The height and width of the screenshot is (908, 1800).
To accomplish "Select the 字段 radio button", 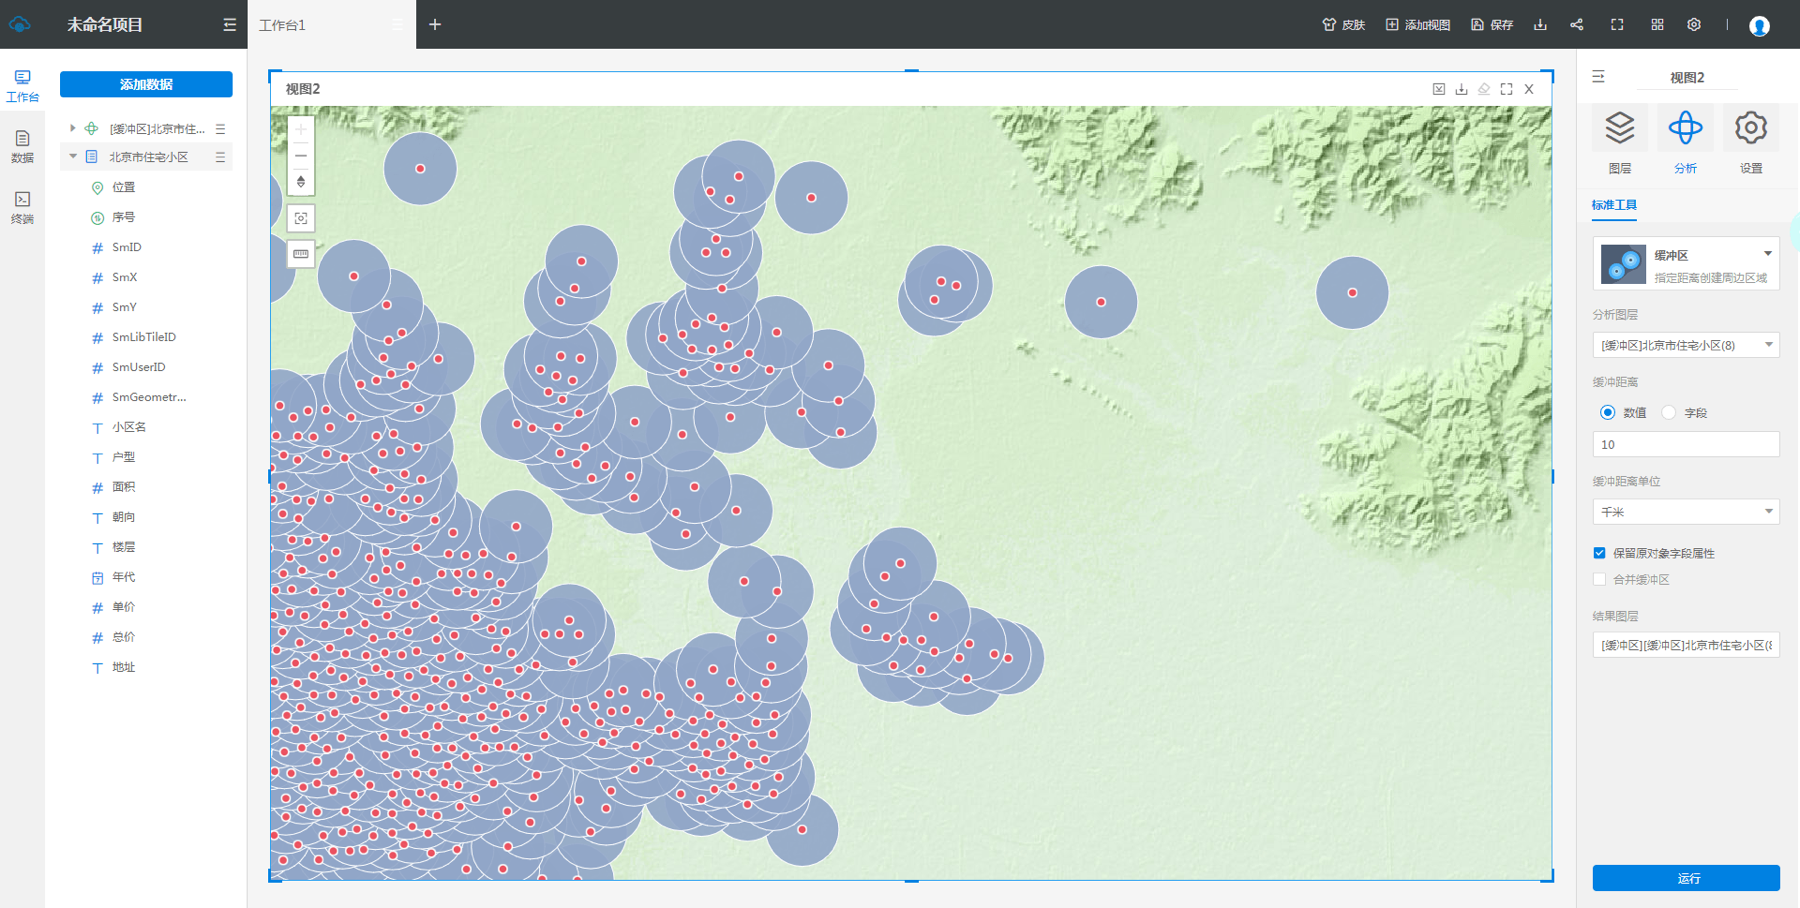I will [1669, 412].
